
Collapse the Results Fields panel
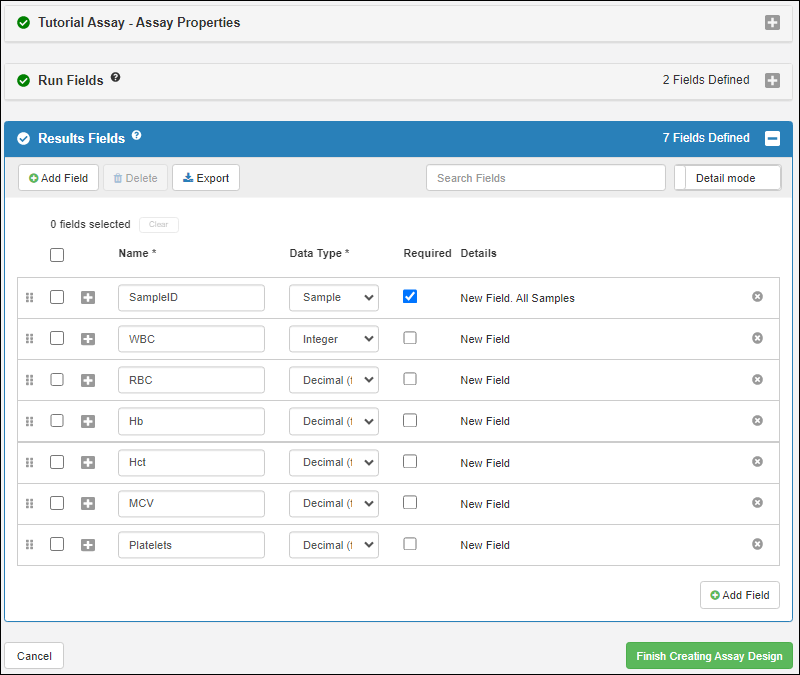coord(772,139)
